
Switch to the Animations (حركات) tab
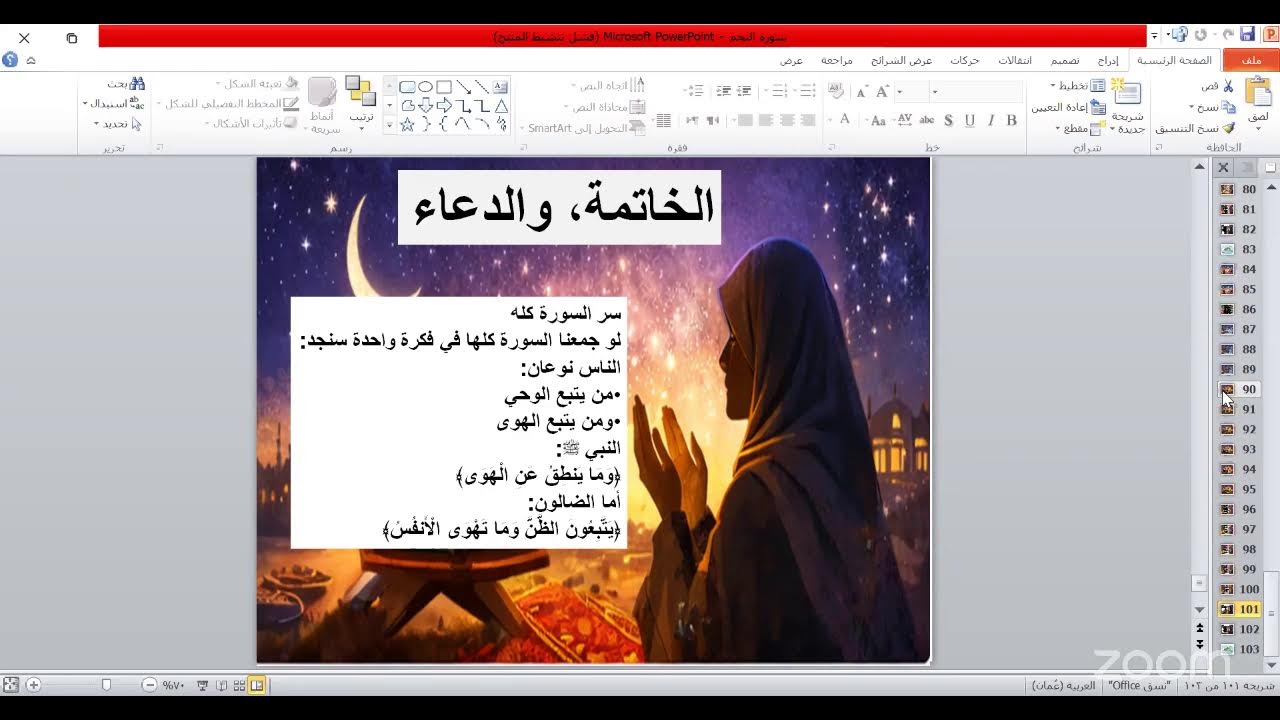click(965, 60)
